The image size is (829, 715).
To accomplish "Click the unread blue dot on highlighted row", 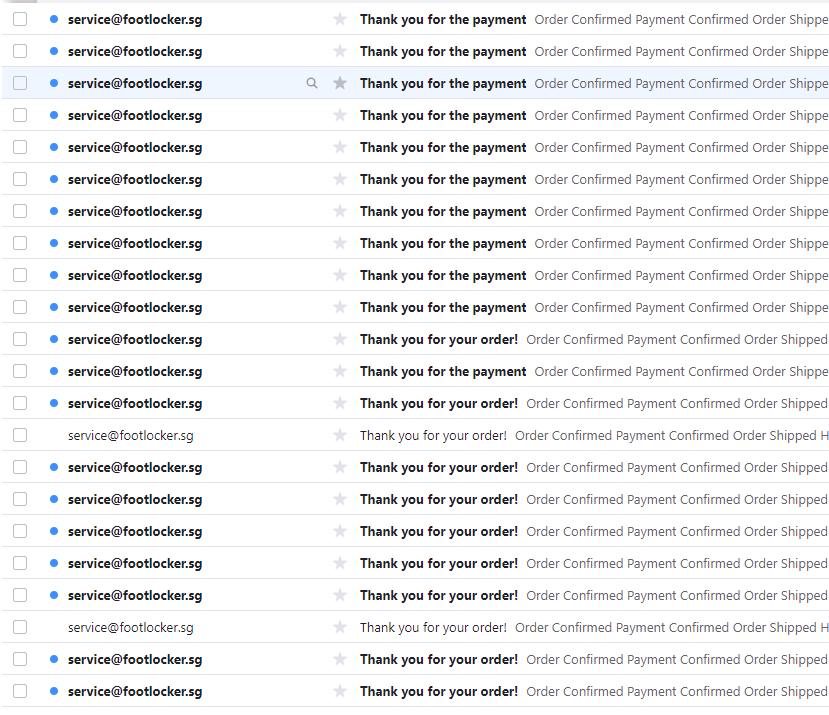I will pos(53,83).
